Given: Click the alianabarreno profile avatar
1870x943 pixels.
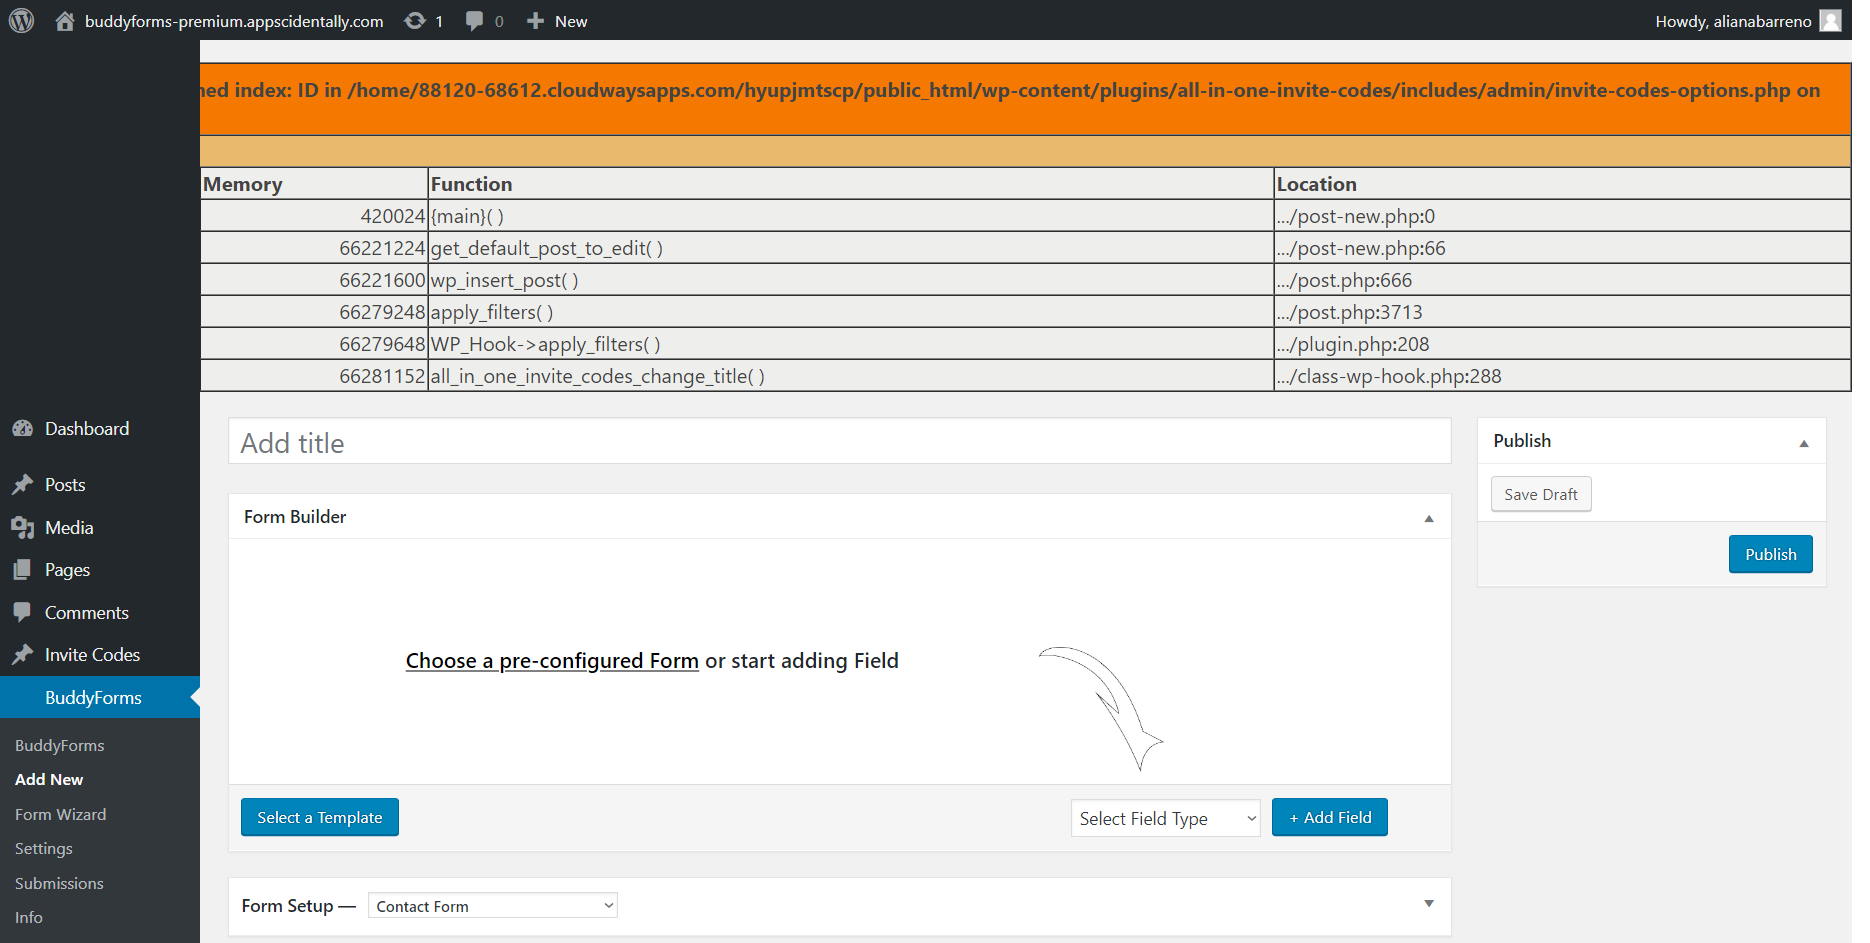Looking at the screenshot, I should [x=1831, y=20].
